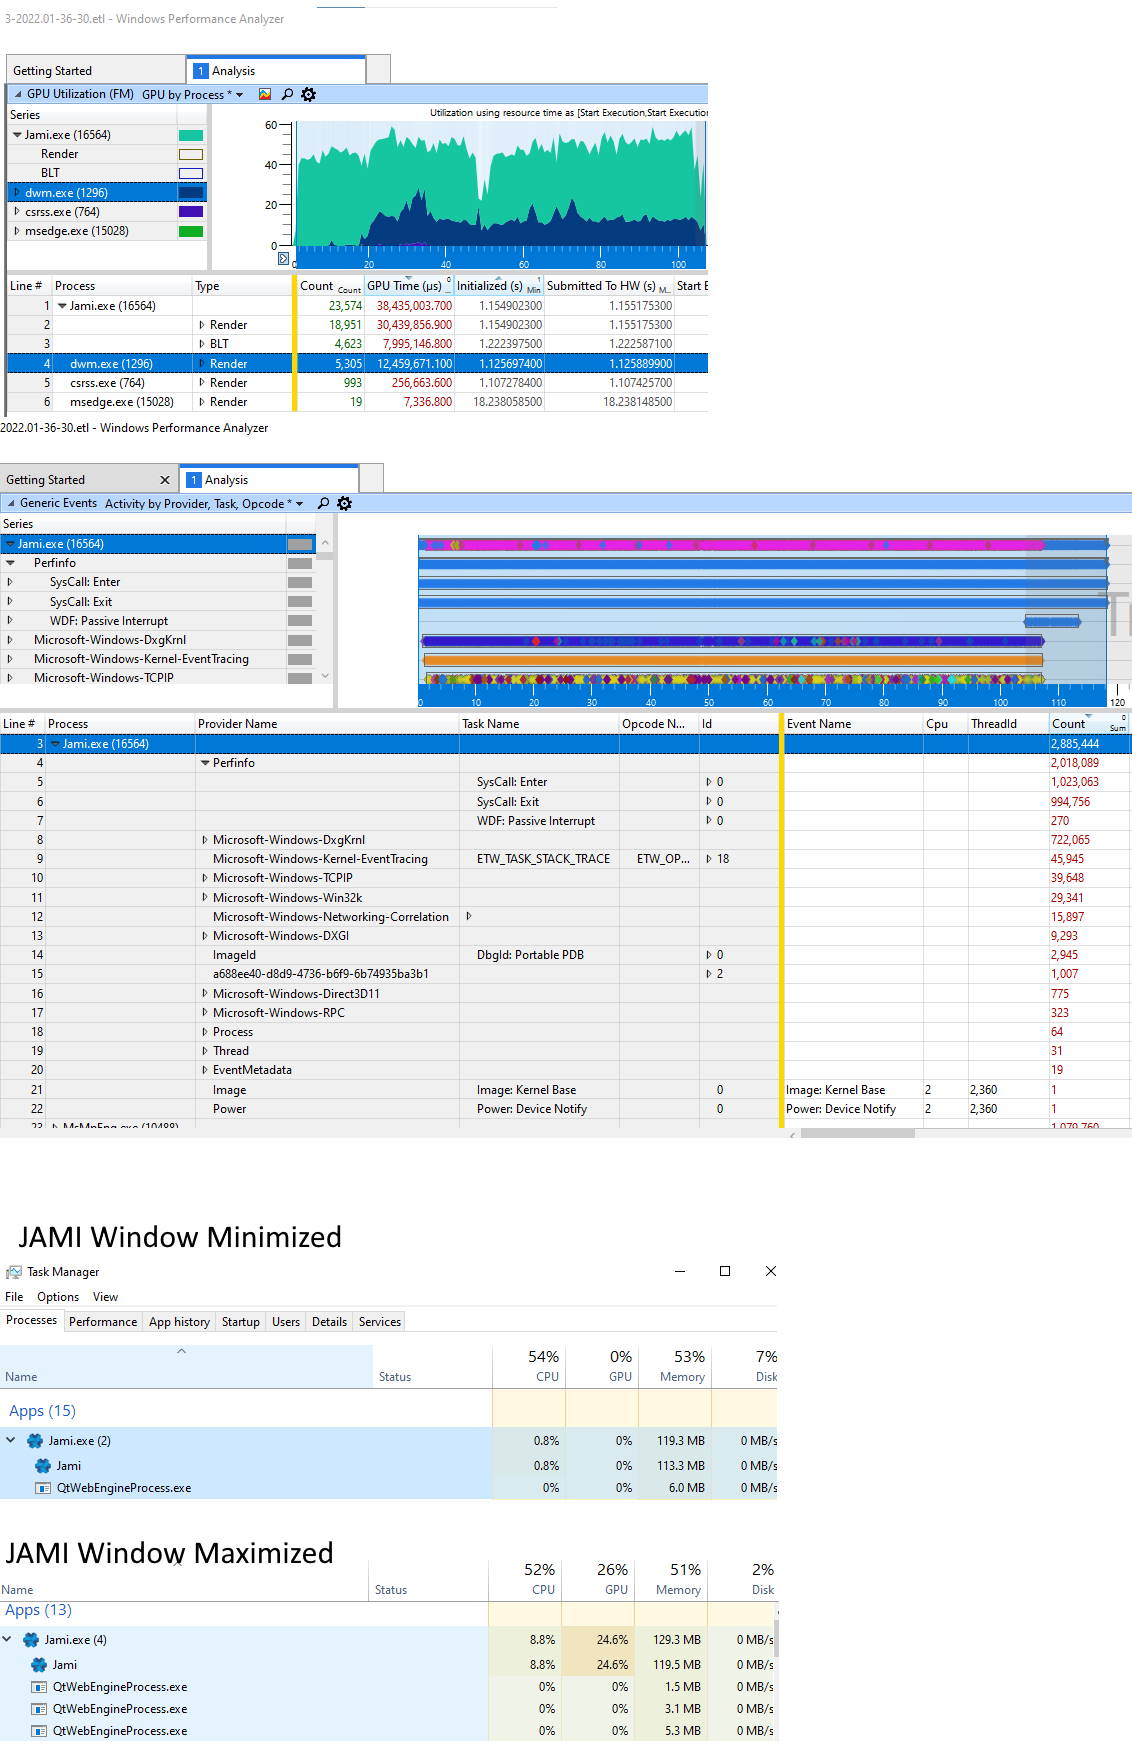Open File menu in Task Manager
1132x1758 pixels.
(x=14, y=1297)
